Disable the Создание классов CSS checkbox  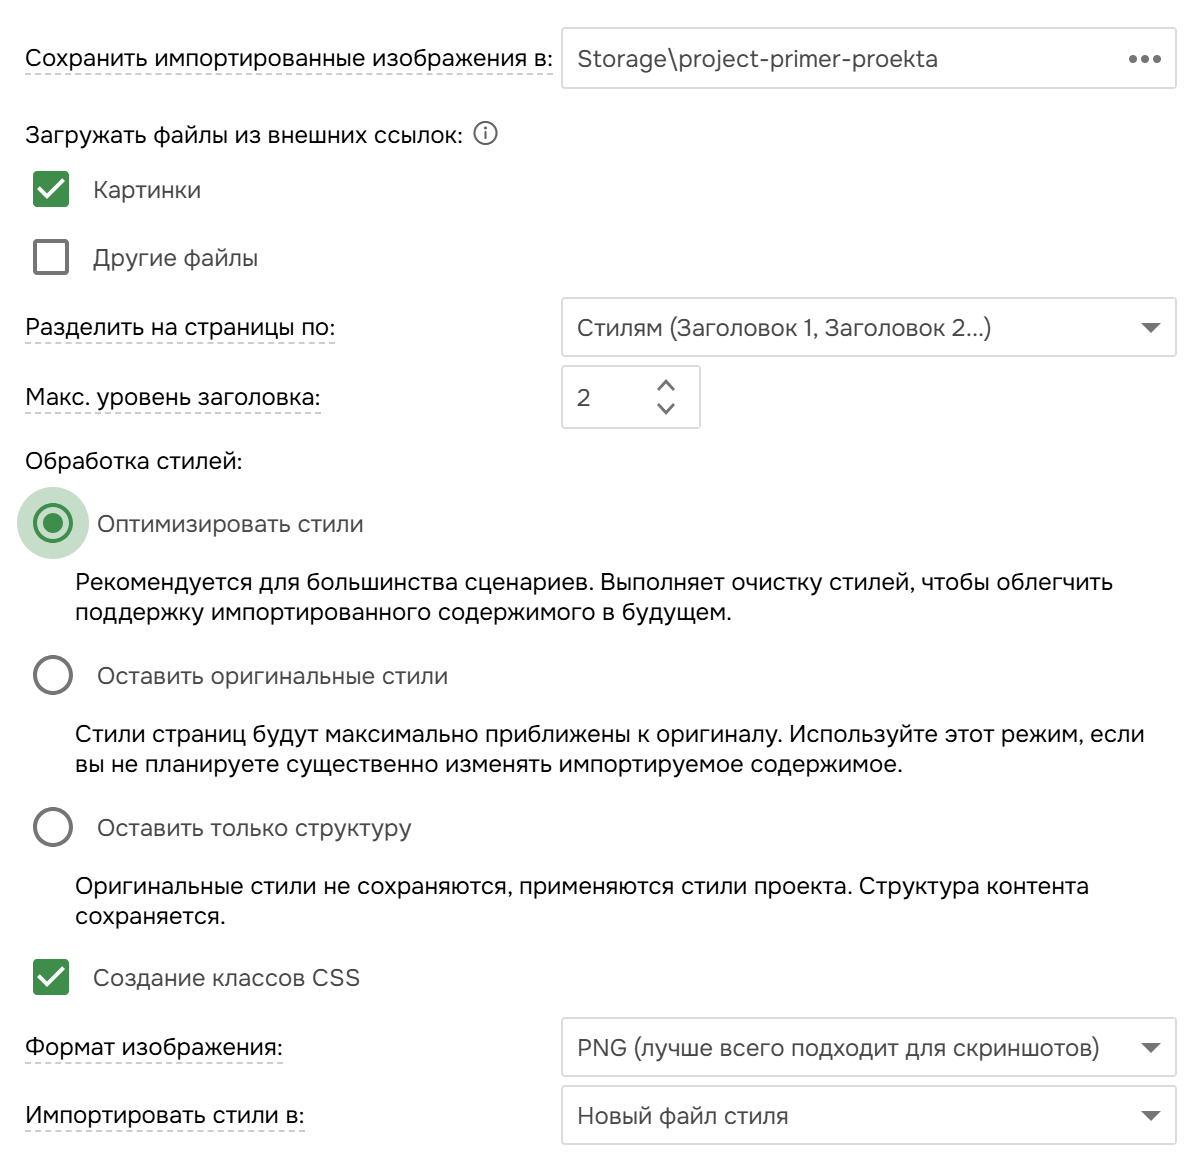point(51,978)
